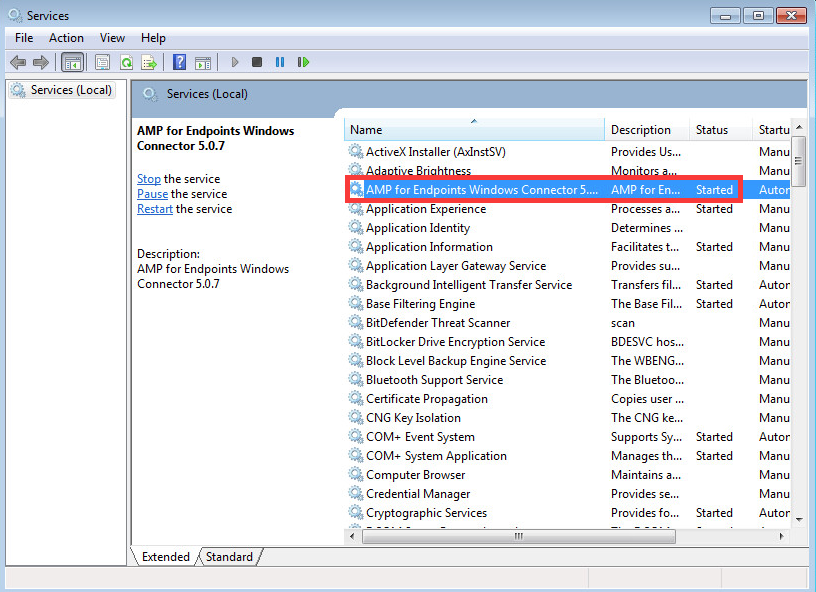Click the Forward arrow toolbar icon

pyautogui.click(x=41, y=62)
